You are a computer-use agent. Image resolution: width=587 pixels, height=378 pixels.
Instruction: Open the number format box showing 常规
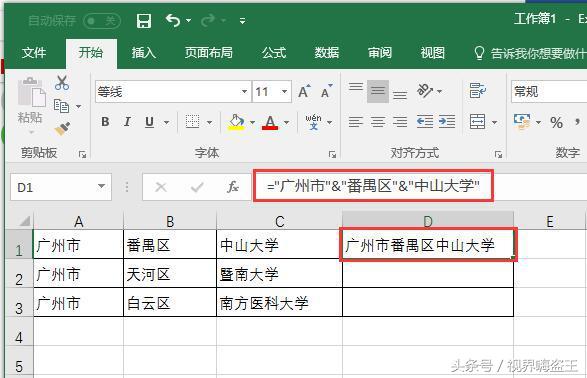(548, 91)
